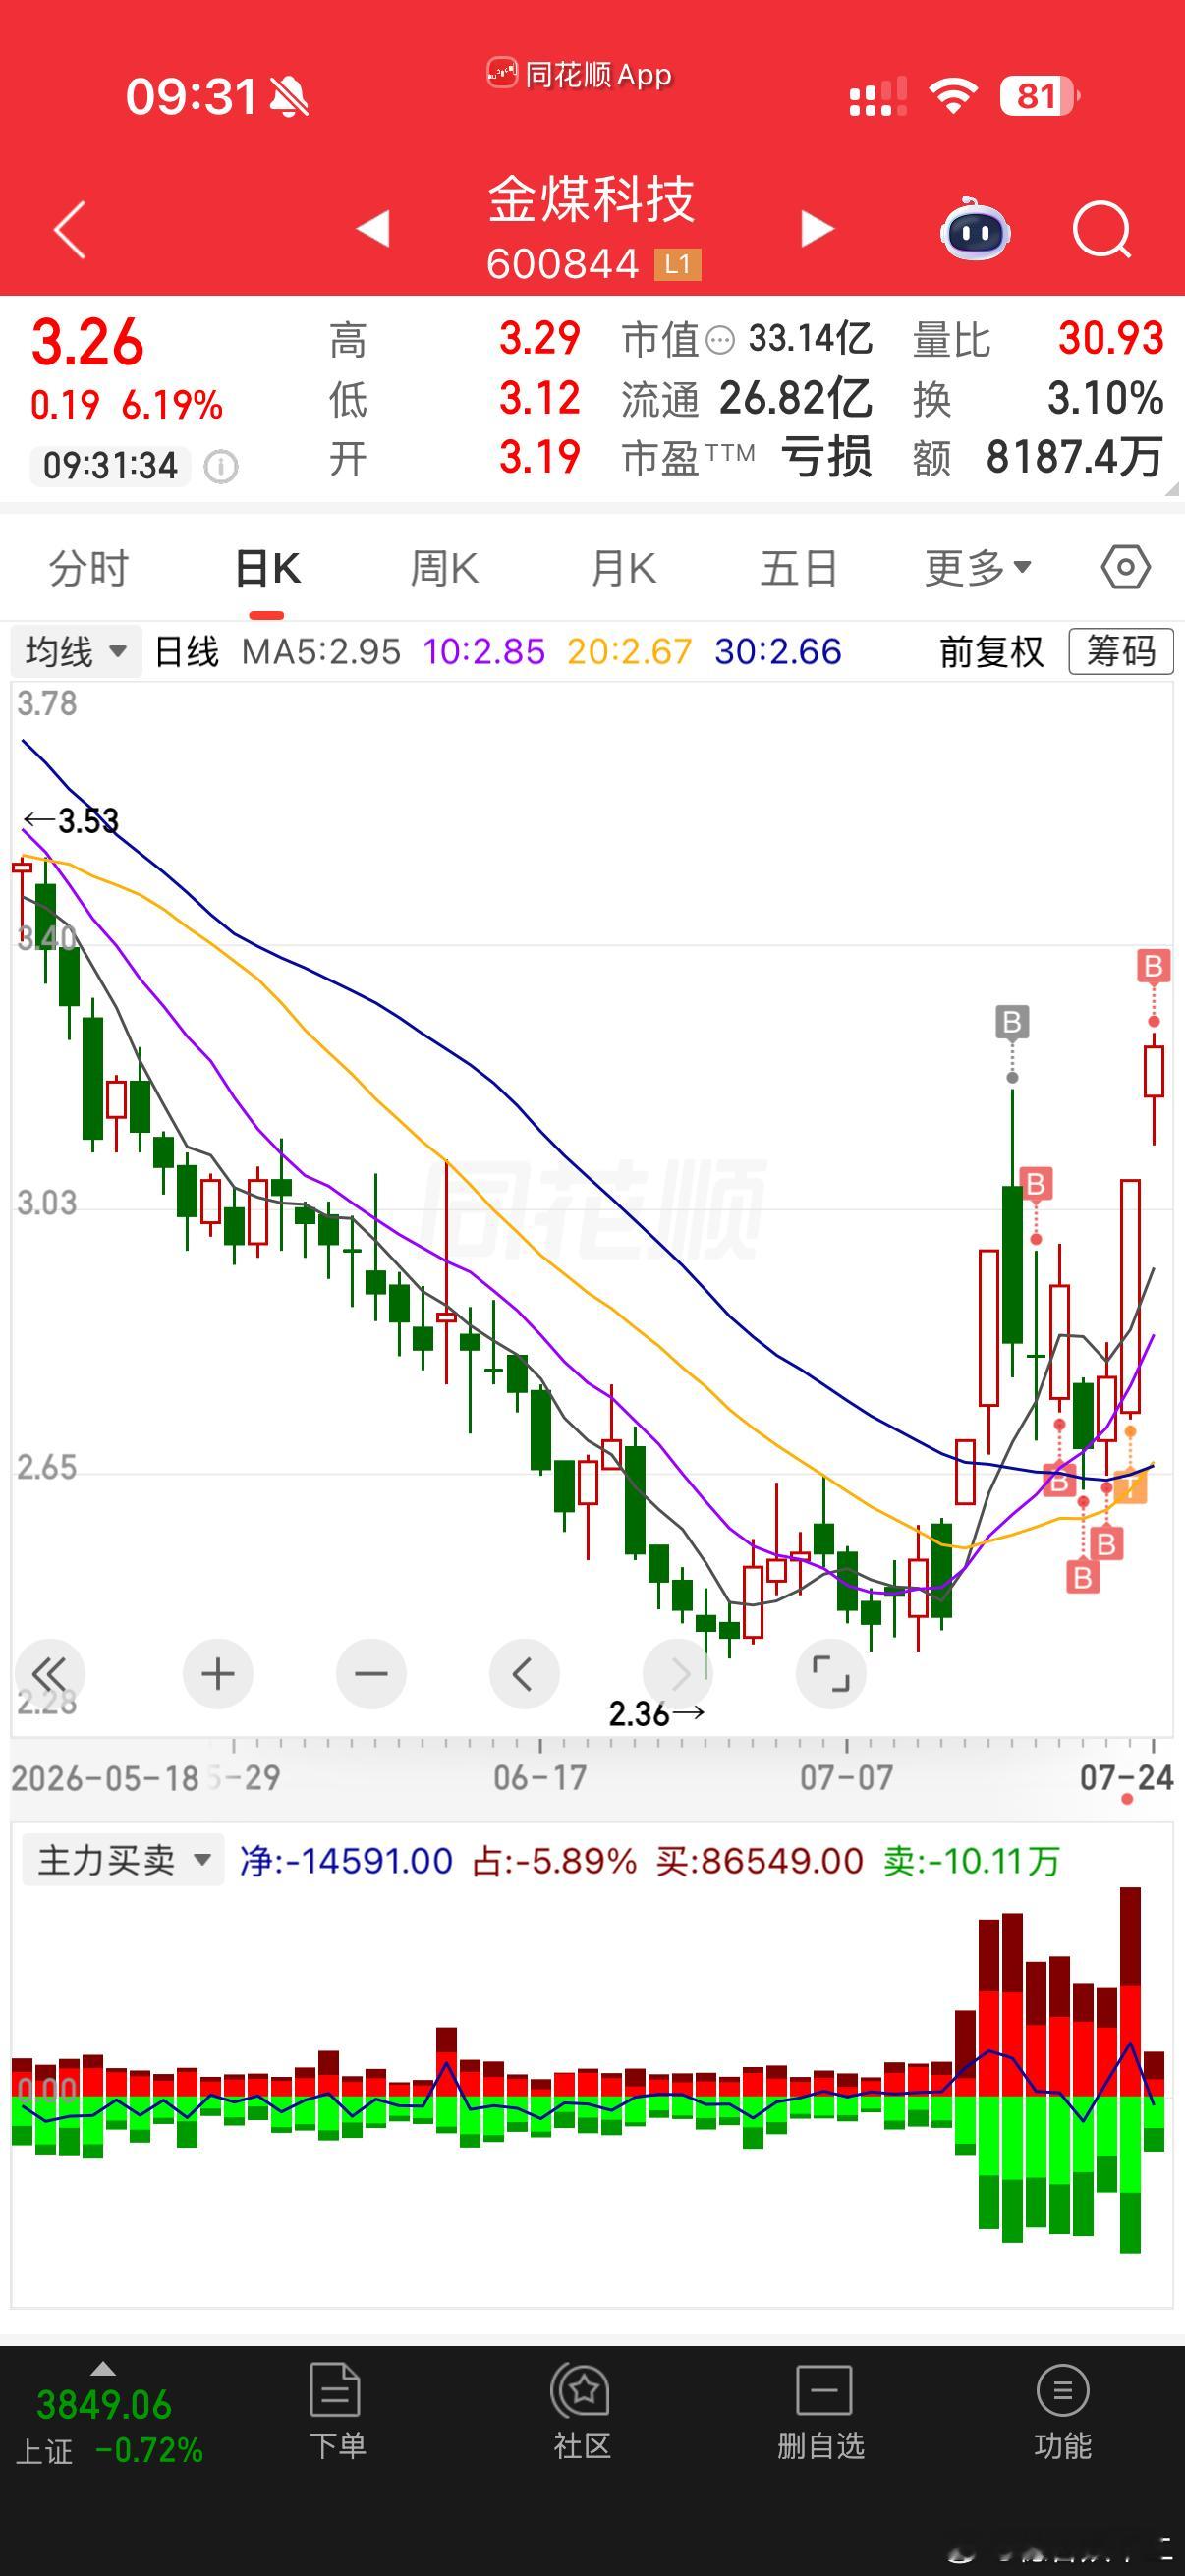Zoom in chart with plus button

pos(218,1674)
